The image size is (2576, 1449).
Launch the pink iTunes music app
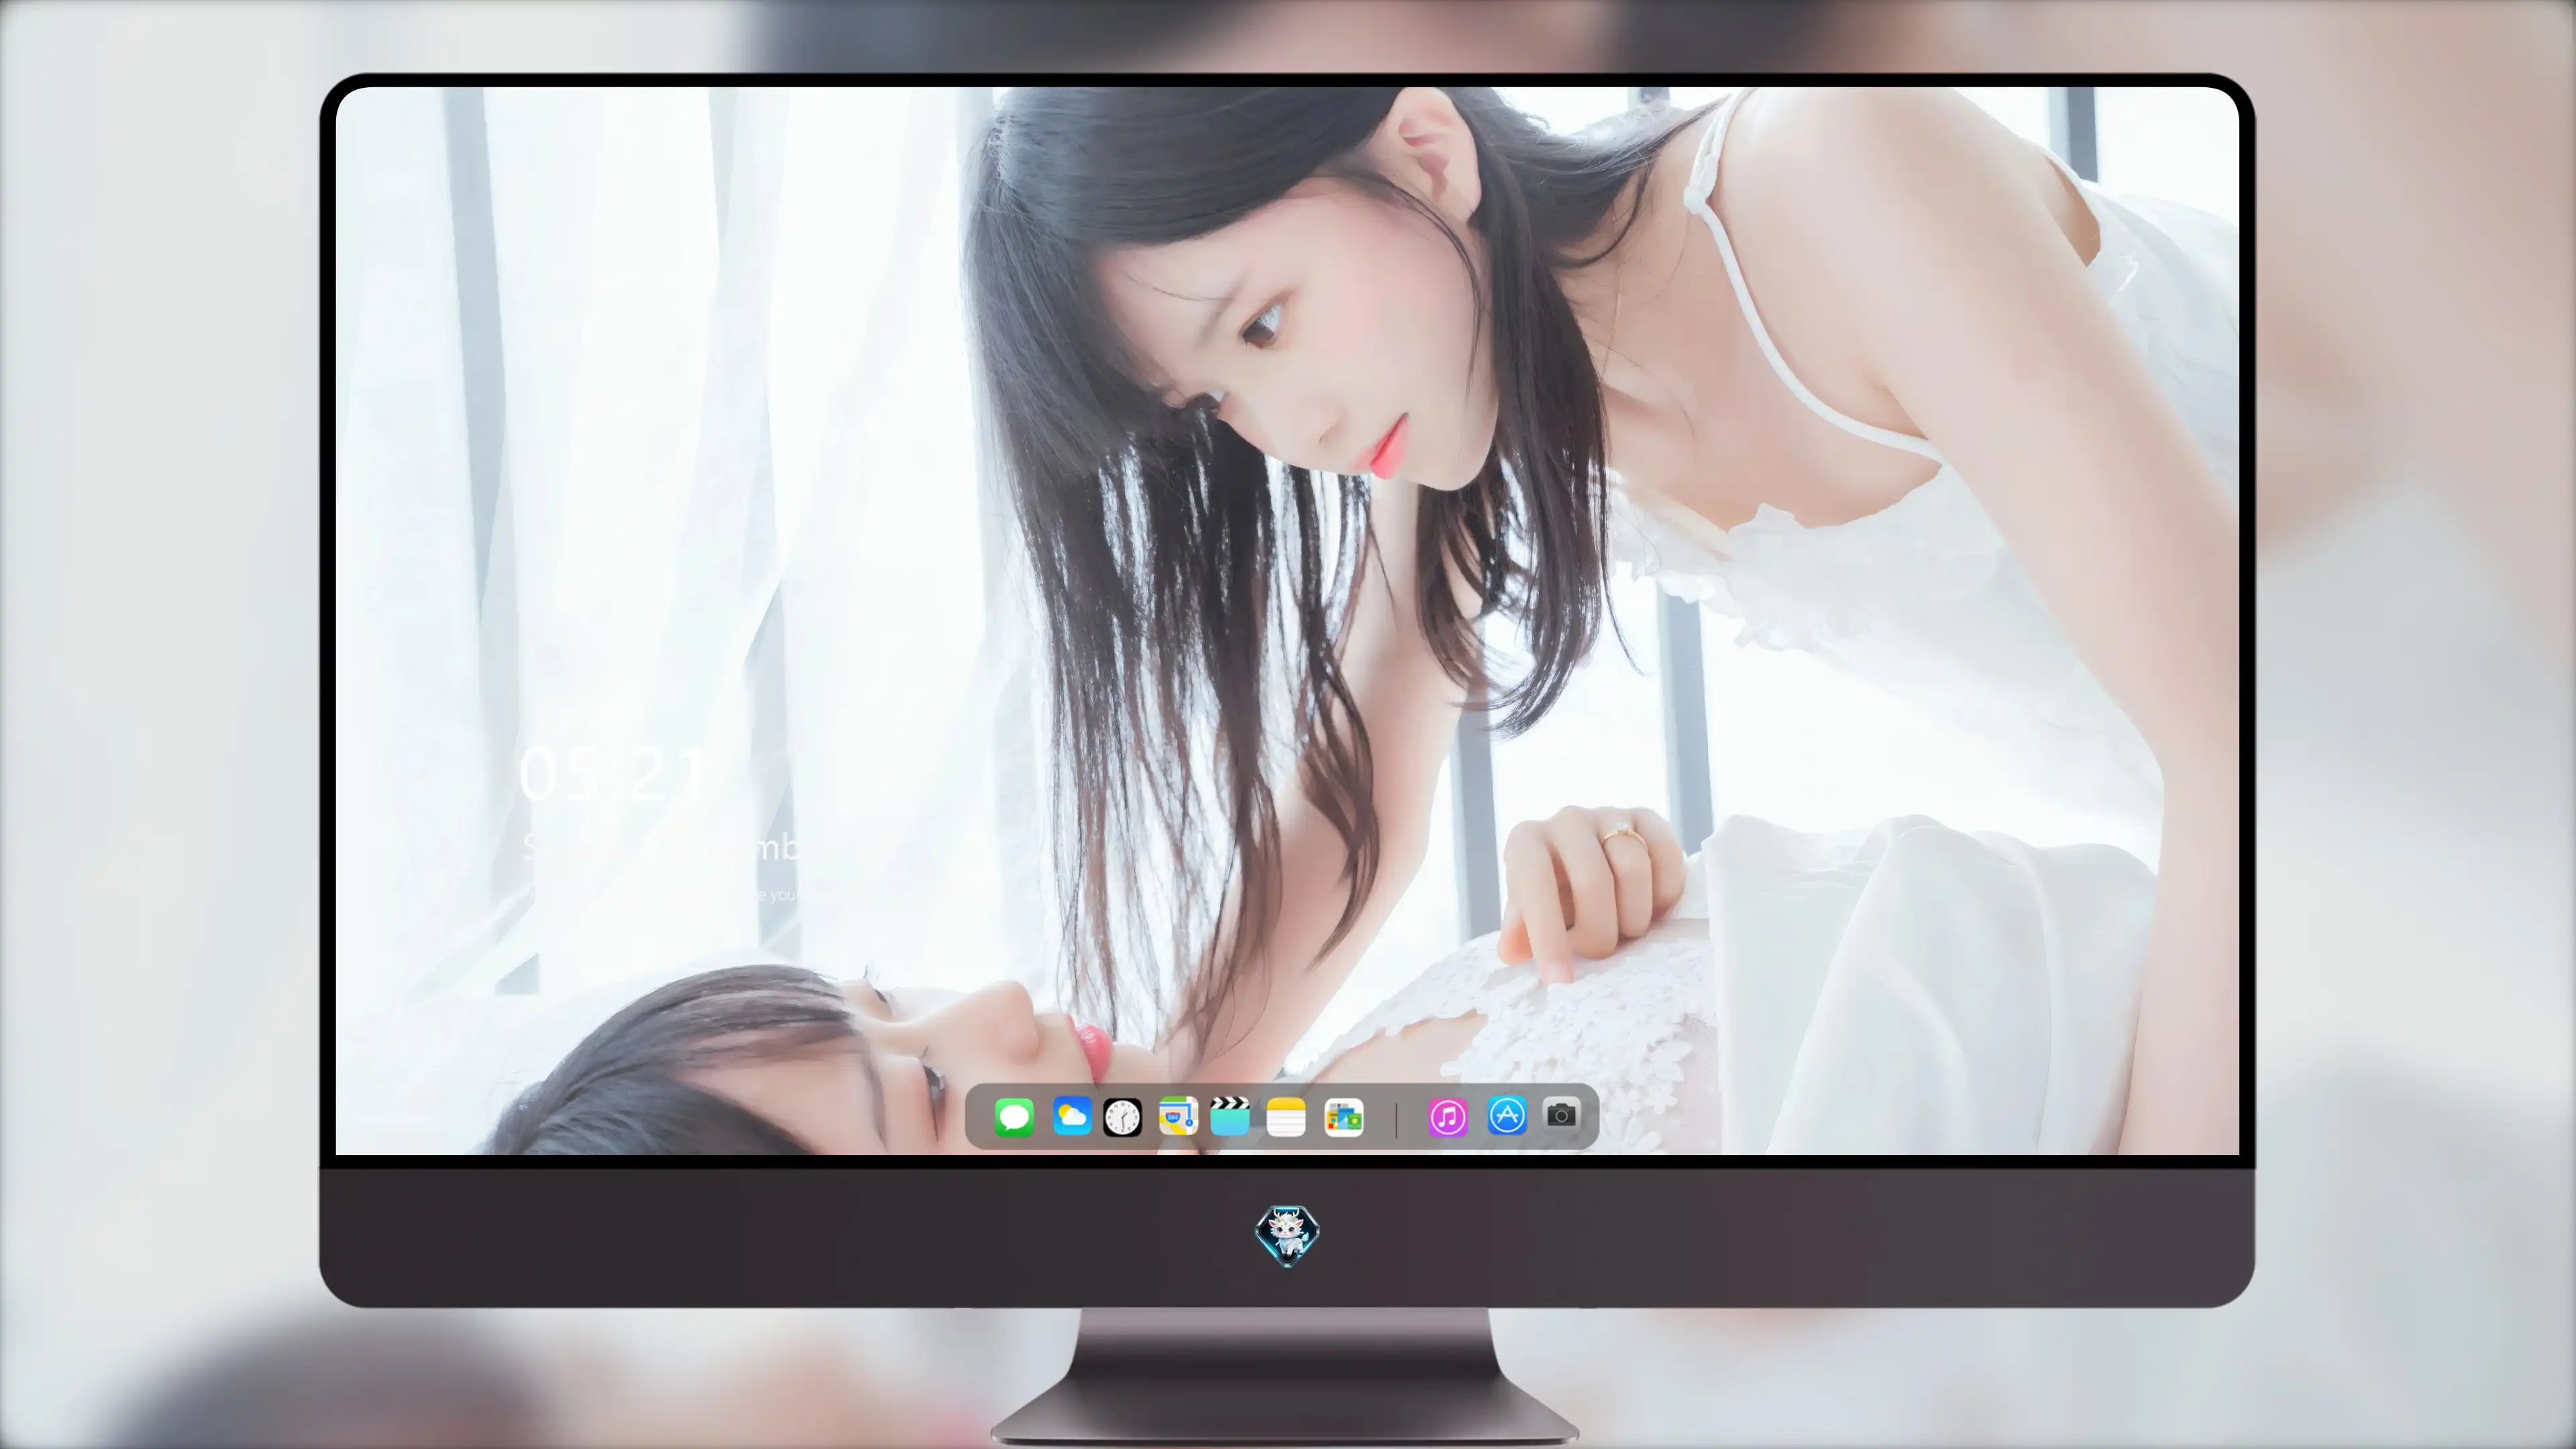pyautogui.click(x=1448, y=1117)
